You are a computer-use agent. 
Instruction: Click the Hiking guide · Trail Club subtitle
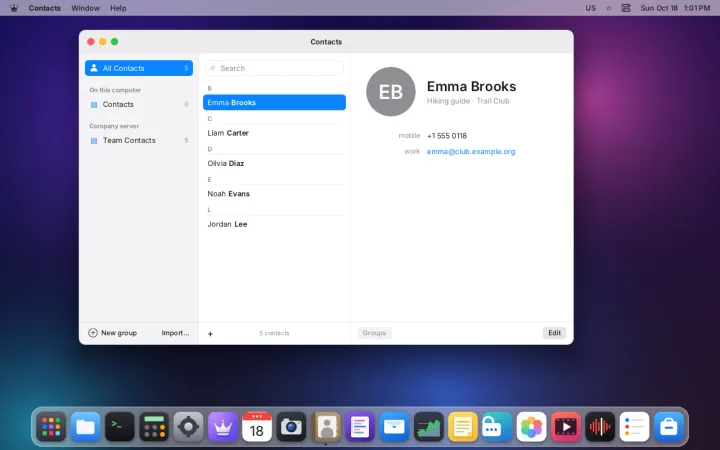(468, 101)
